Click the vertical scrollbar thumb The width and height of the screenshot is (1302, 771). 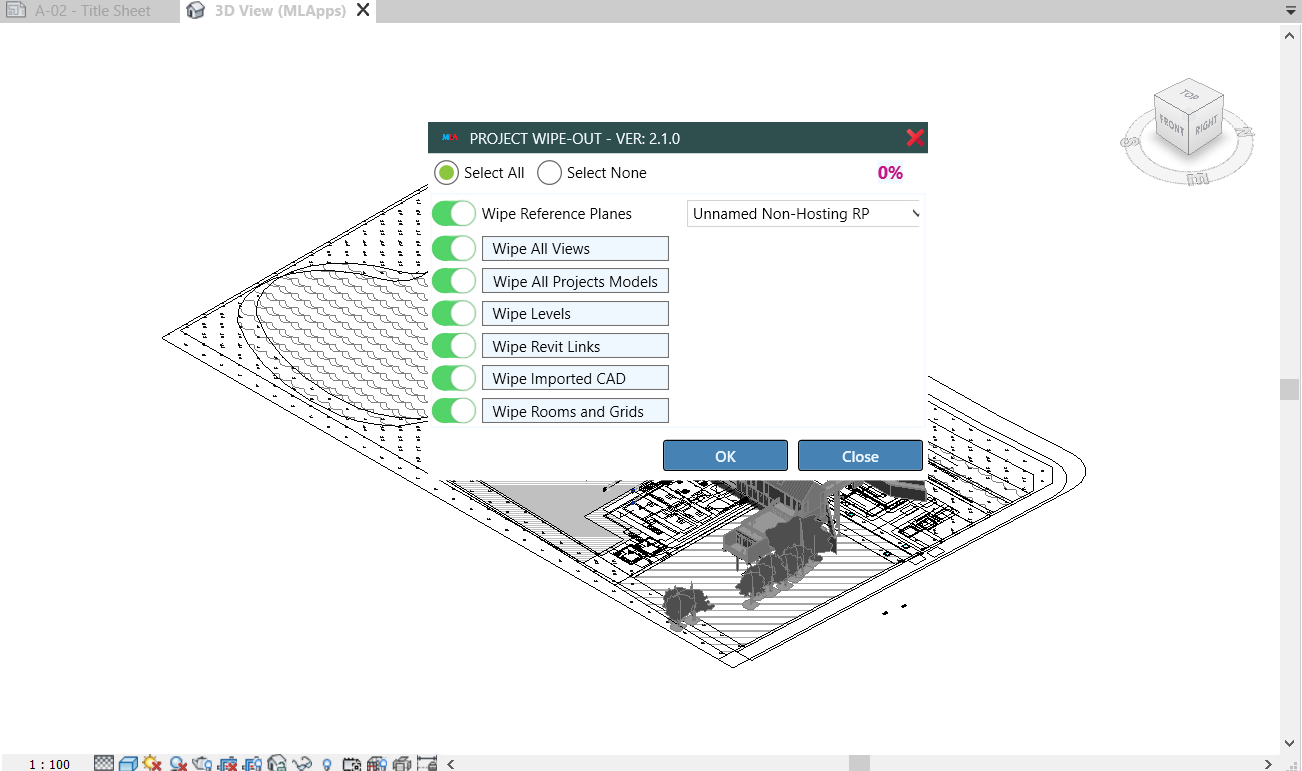click(x=1290, y=389)
